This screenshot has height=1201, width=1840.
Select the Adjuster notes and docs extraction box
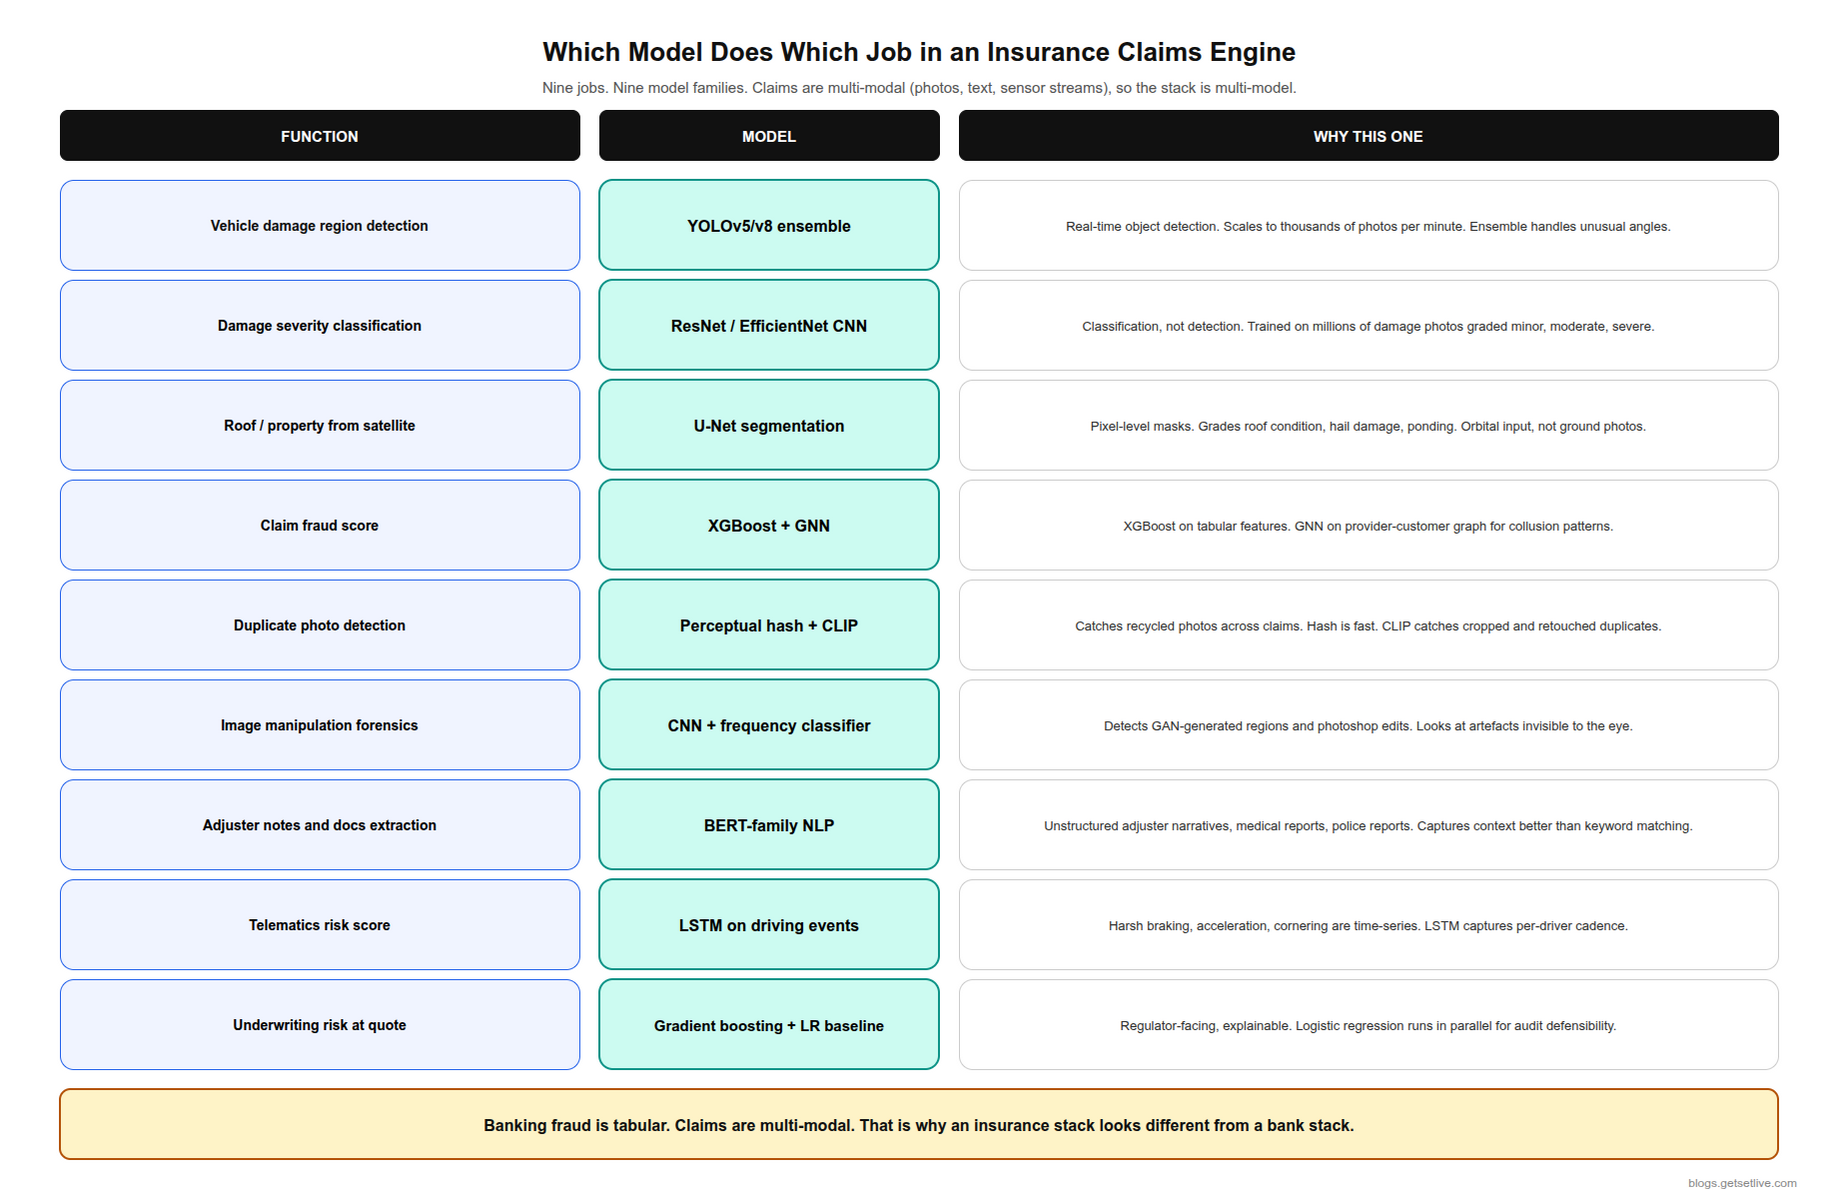click(320, 826)
